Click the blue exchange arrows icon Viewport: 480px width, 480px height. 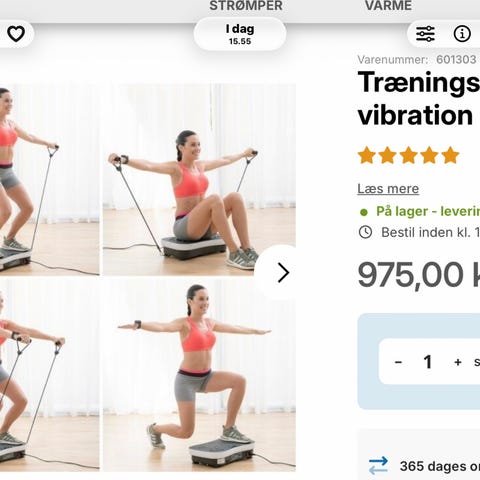(x=378, y=465)
